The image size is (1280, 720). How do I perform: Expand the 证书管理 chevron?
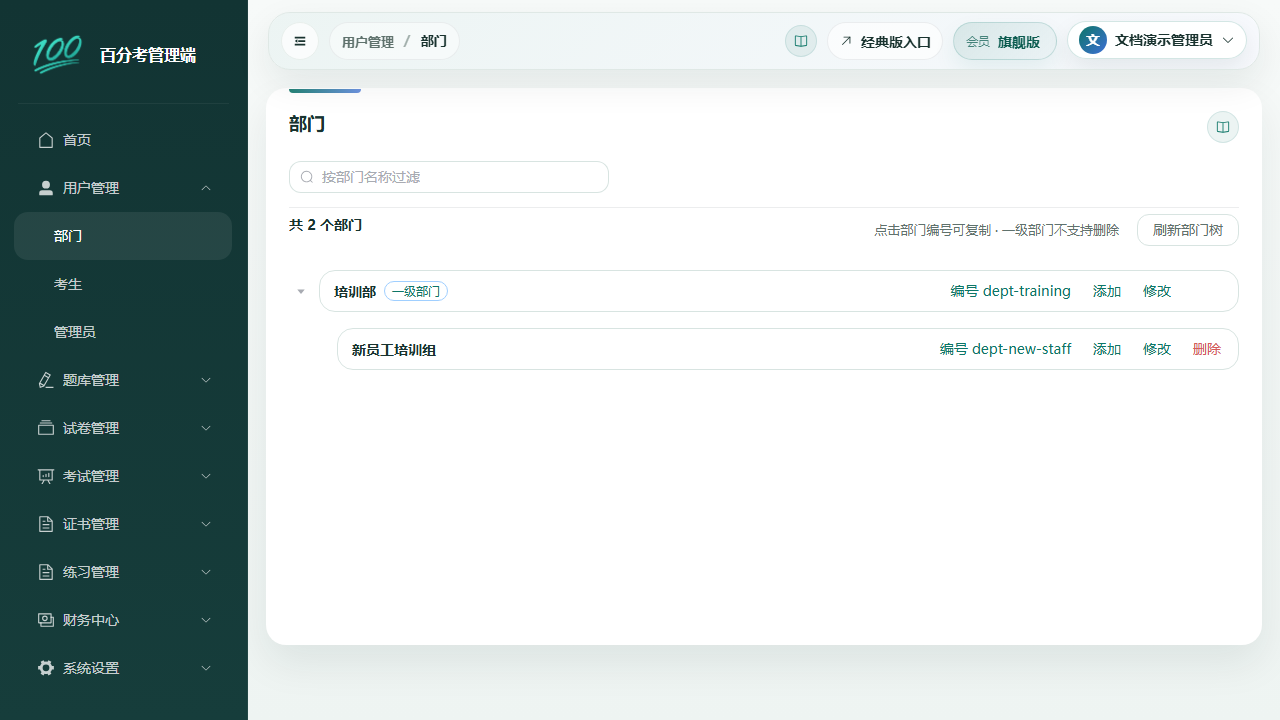[206, 524]
